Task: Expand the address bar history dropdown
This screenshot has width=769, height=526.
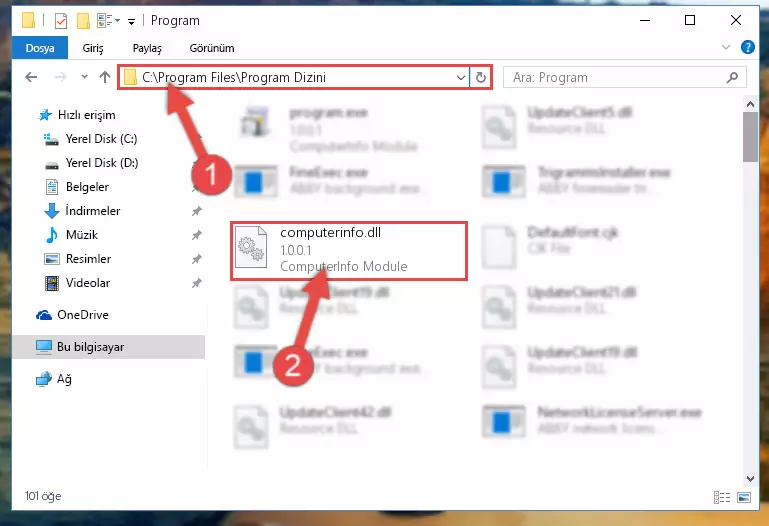Action: point(461,77)
